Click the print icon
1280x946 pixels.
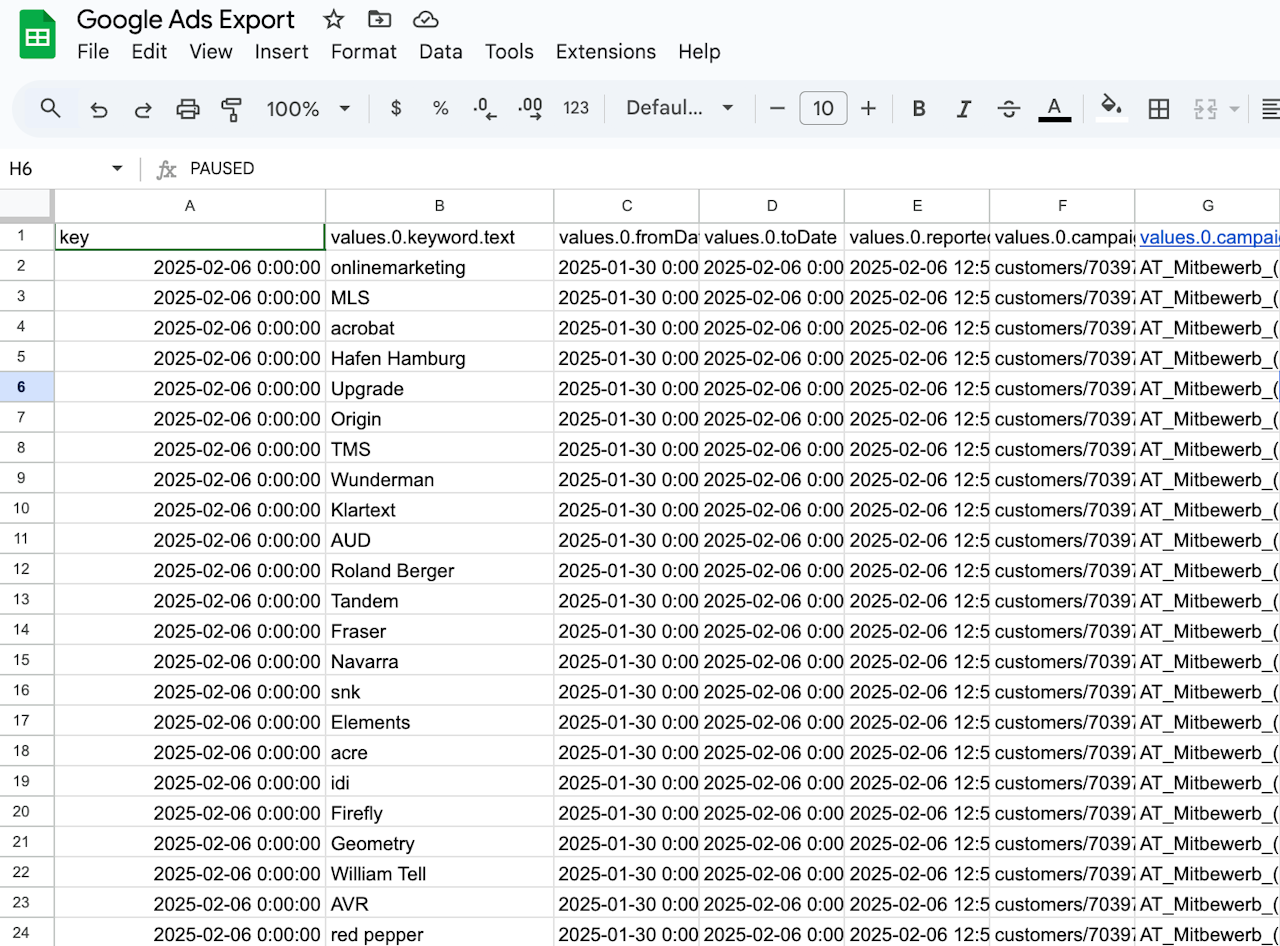(188, 109)
